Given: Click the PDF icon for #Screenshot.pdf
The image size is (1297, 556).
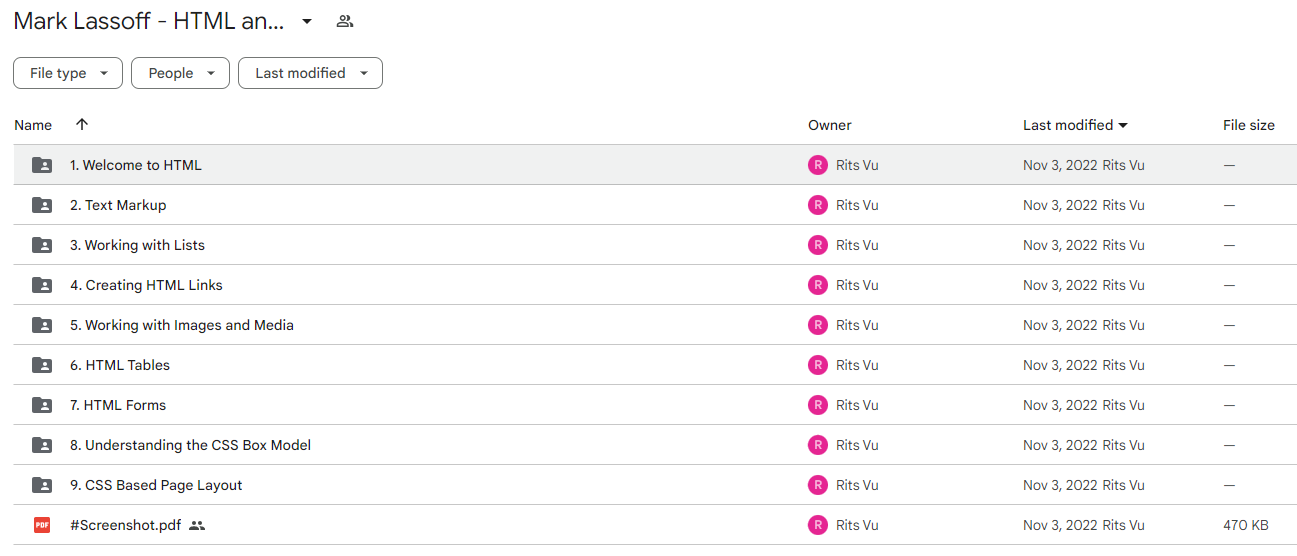Looking at the screenshot, I should (x=42, y=525).
